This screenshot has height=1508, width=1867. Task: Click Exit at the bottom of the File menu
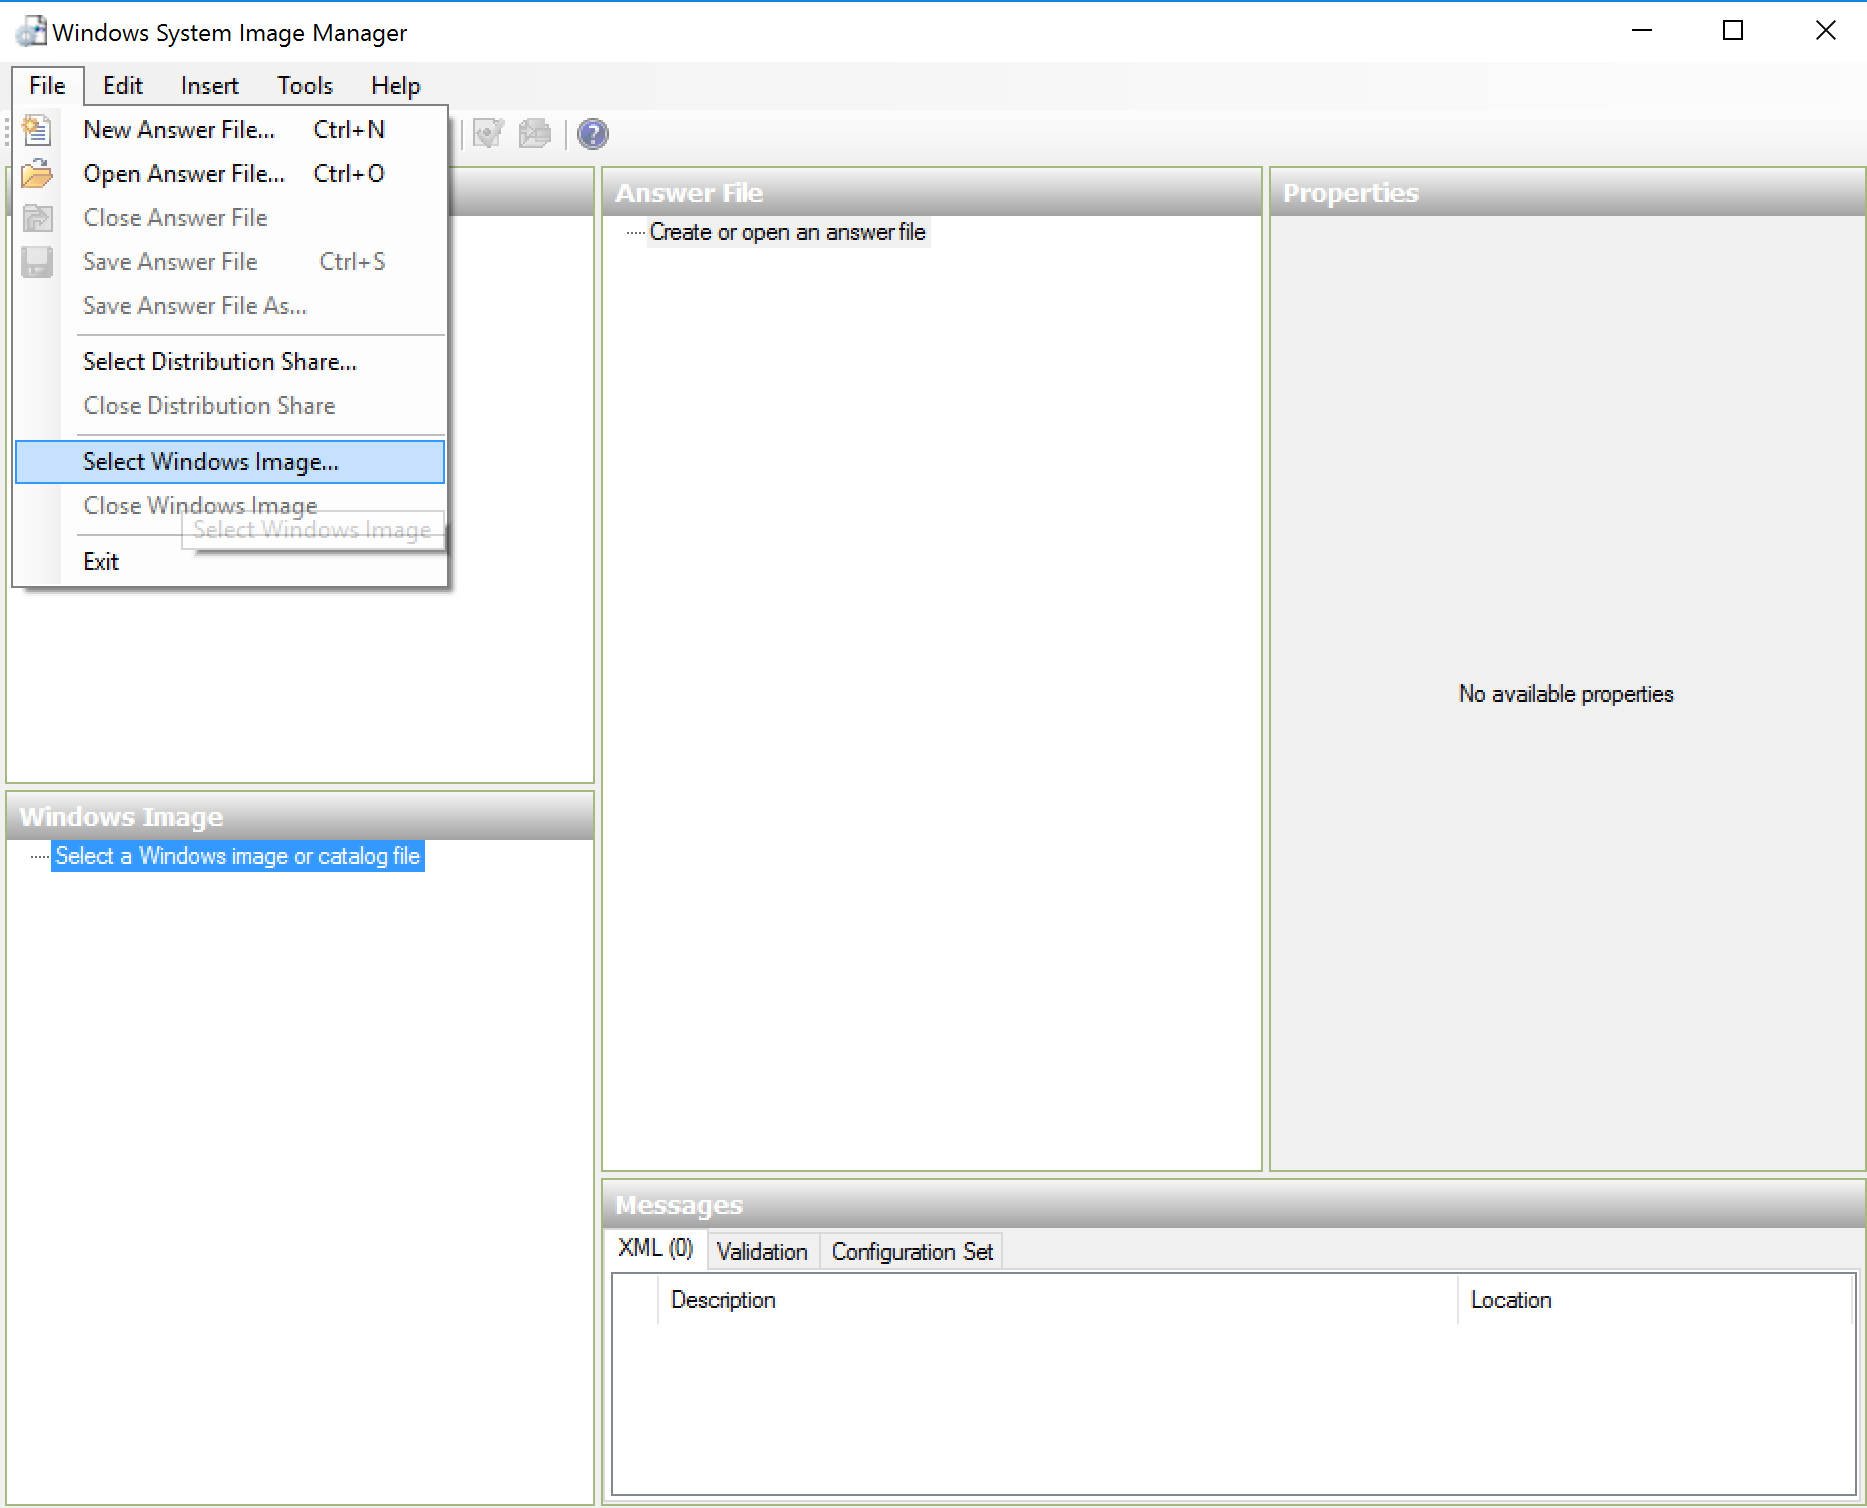click(100, 561)
